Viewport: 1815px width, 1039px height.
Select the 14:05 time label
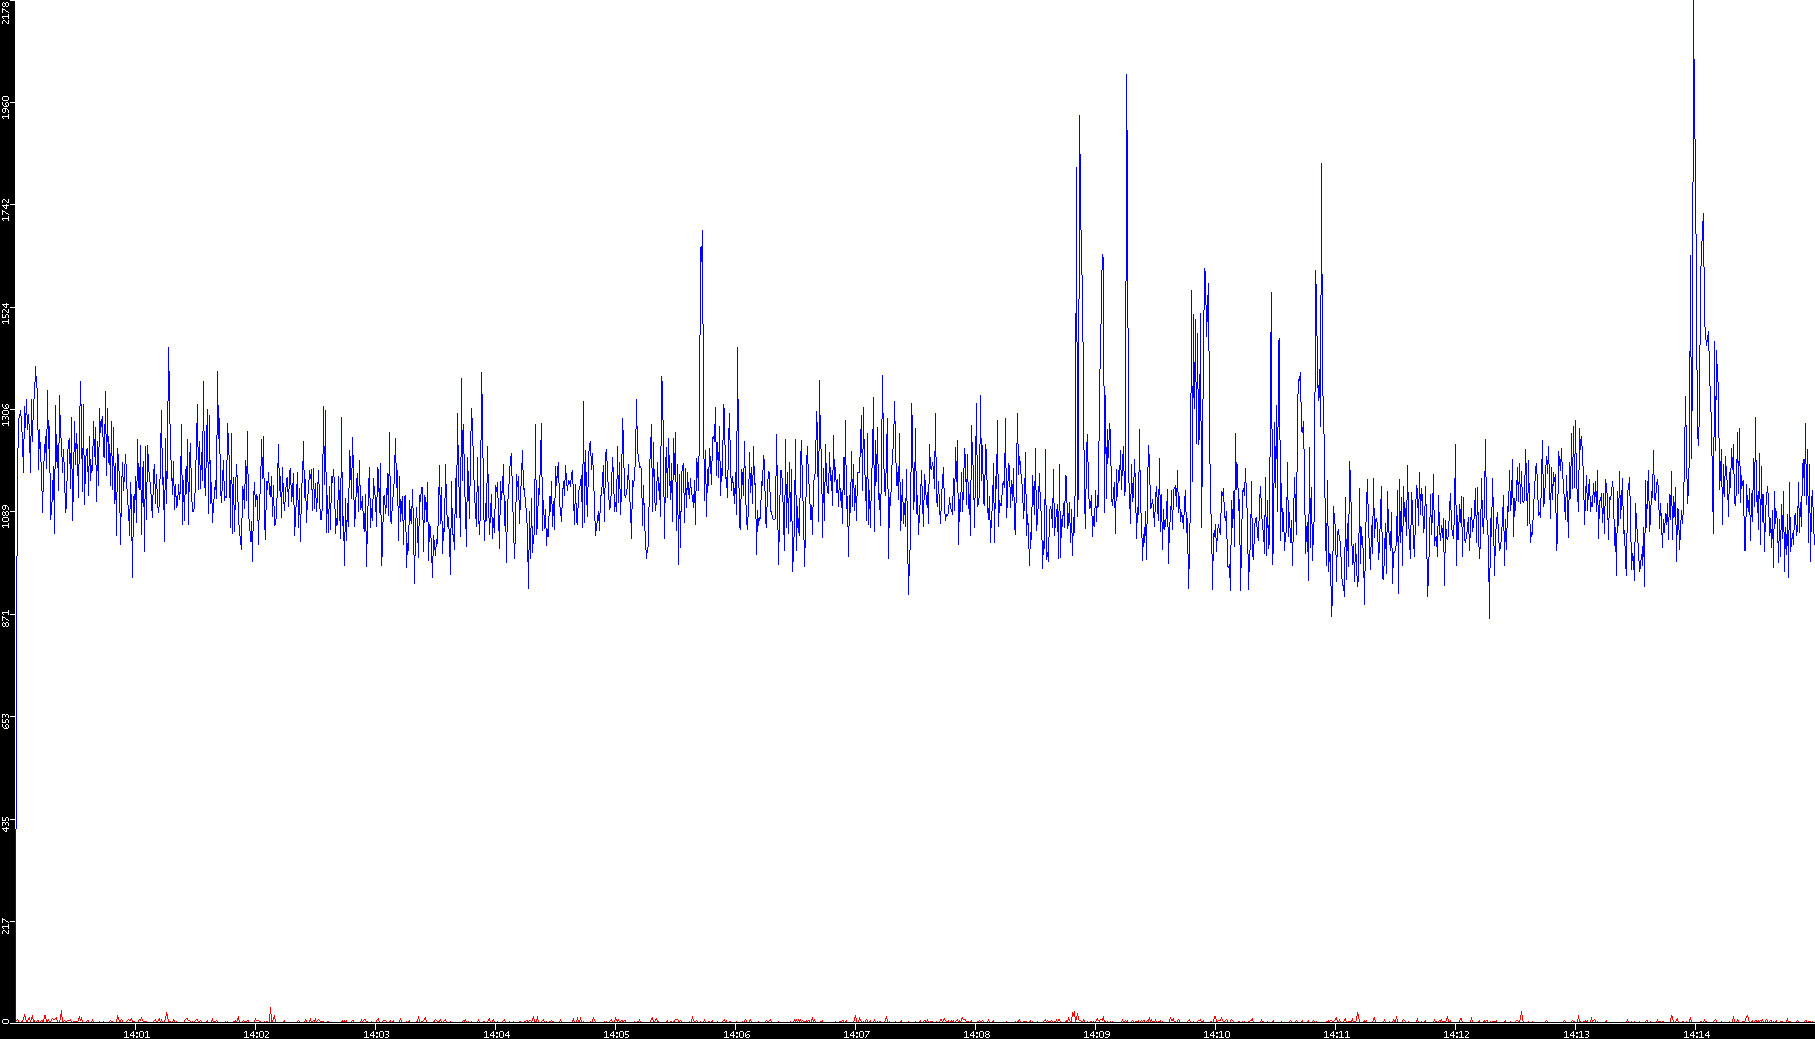(616, 1033)
